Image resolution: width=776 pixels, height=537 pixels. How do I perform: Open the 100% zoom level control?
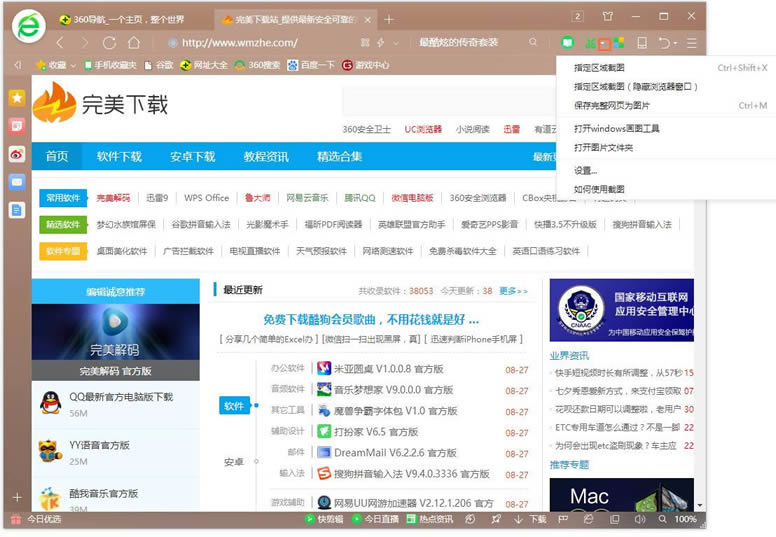click(685, 519)
